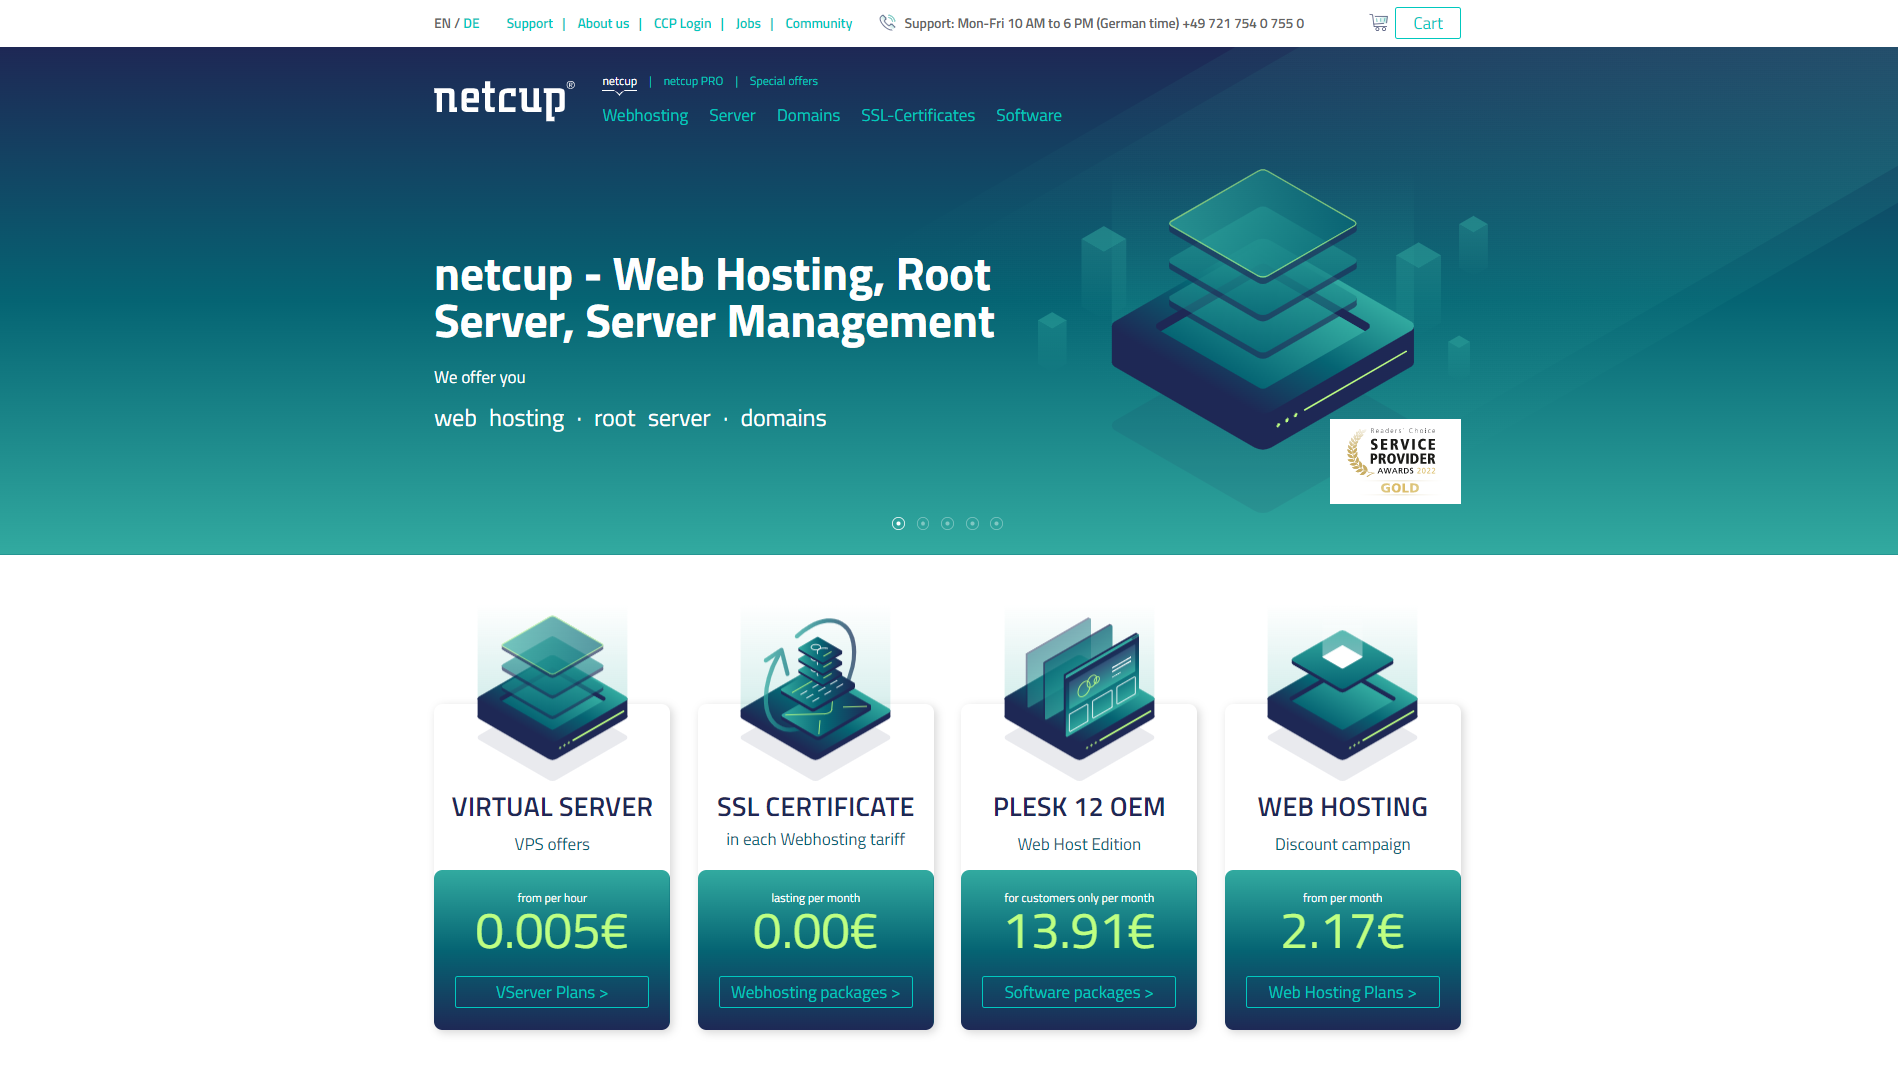Click the Webhosting packages button

[x=815, y=992]
